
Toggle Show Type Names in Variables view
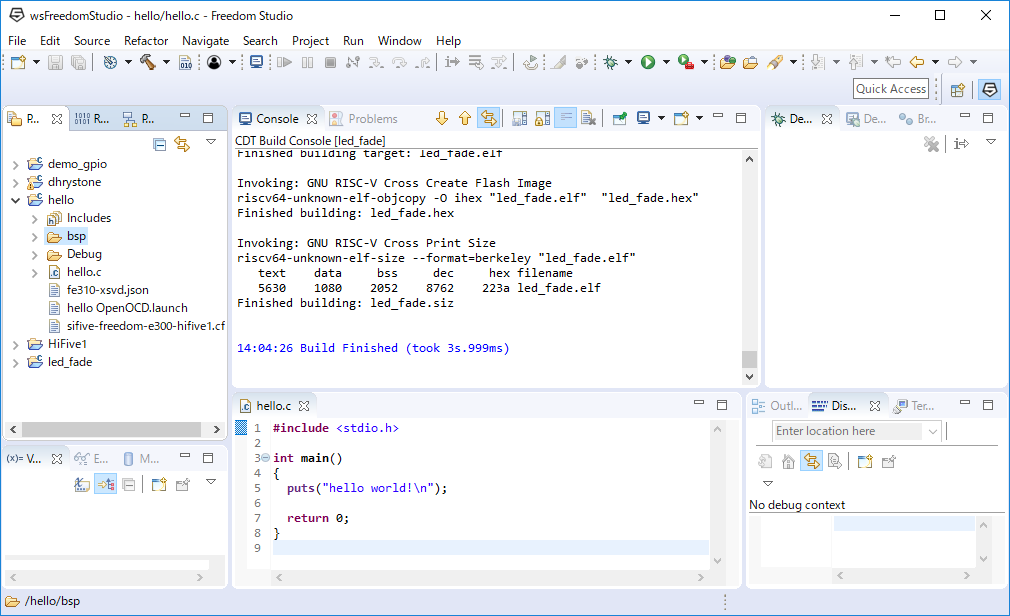point(82,484)
